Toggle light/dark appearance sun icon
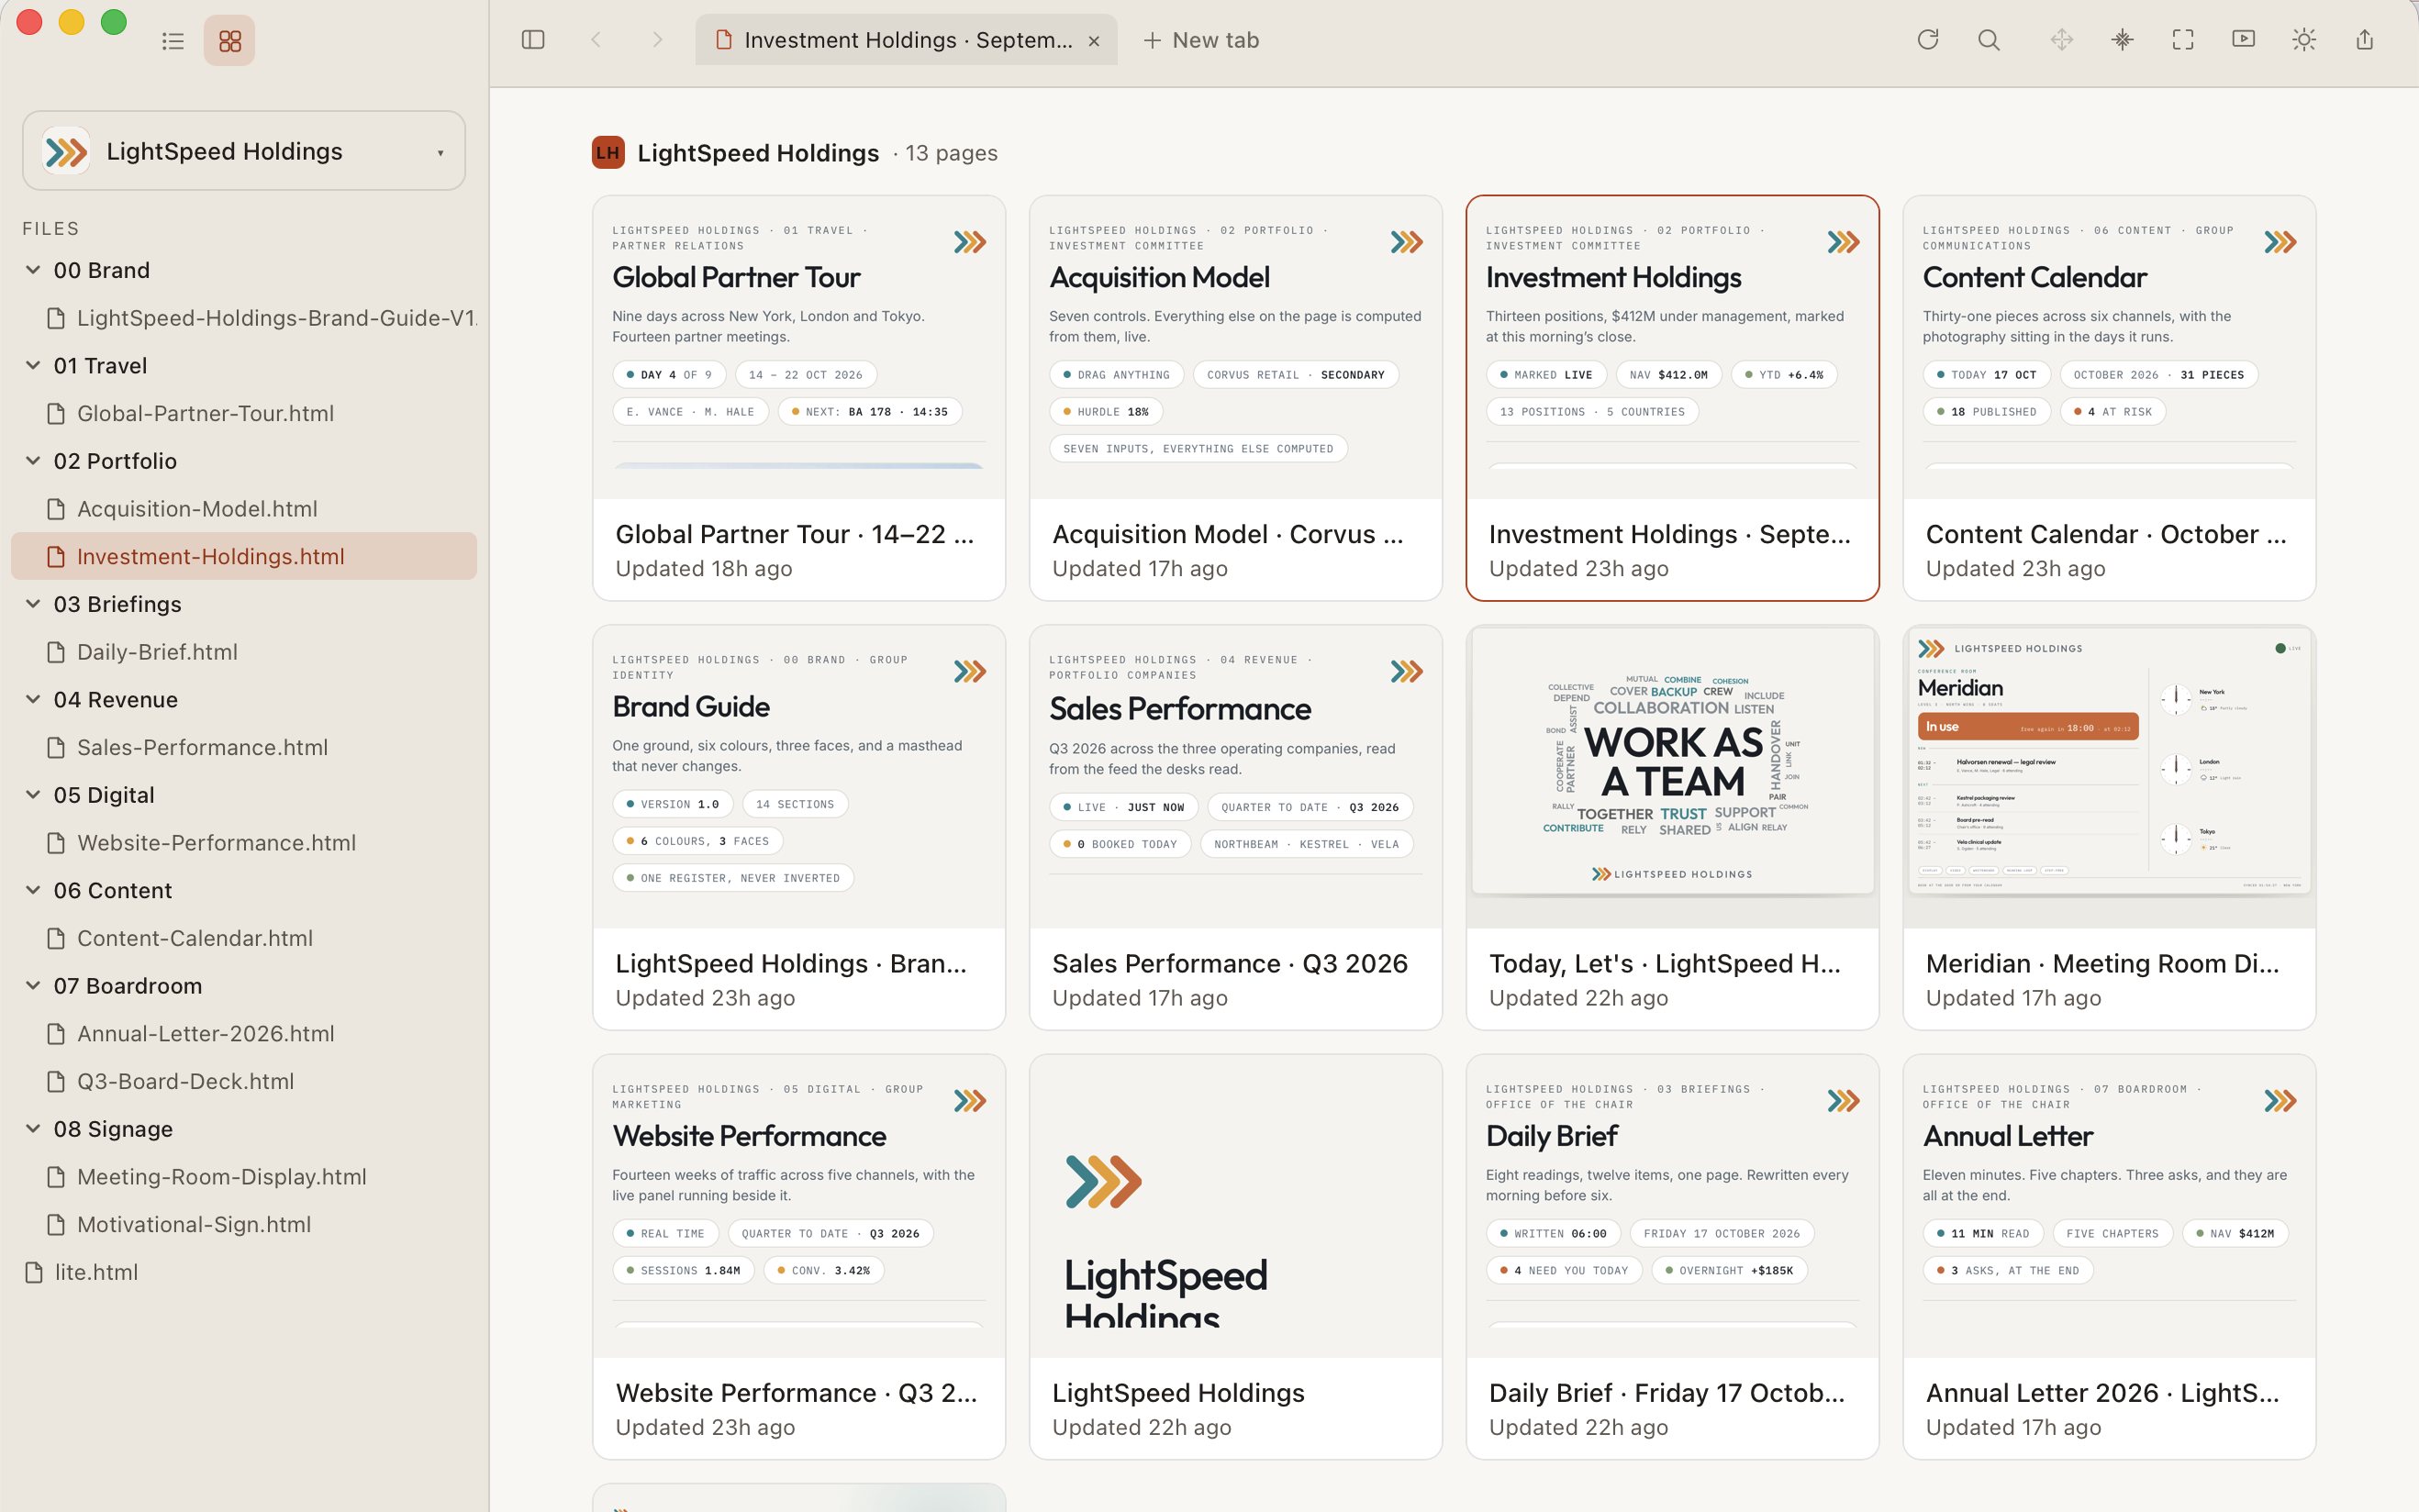 (2304, 40)
